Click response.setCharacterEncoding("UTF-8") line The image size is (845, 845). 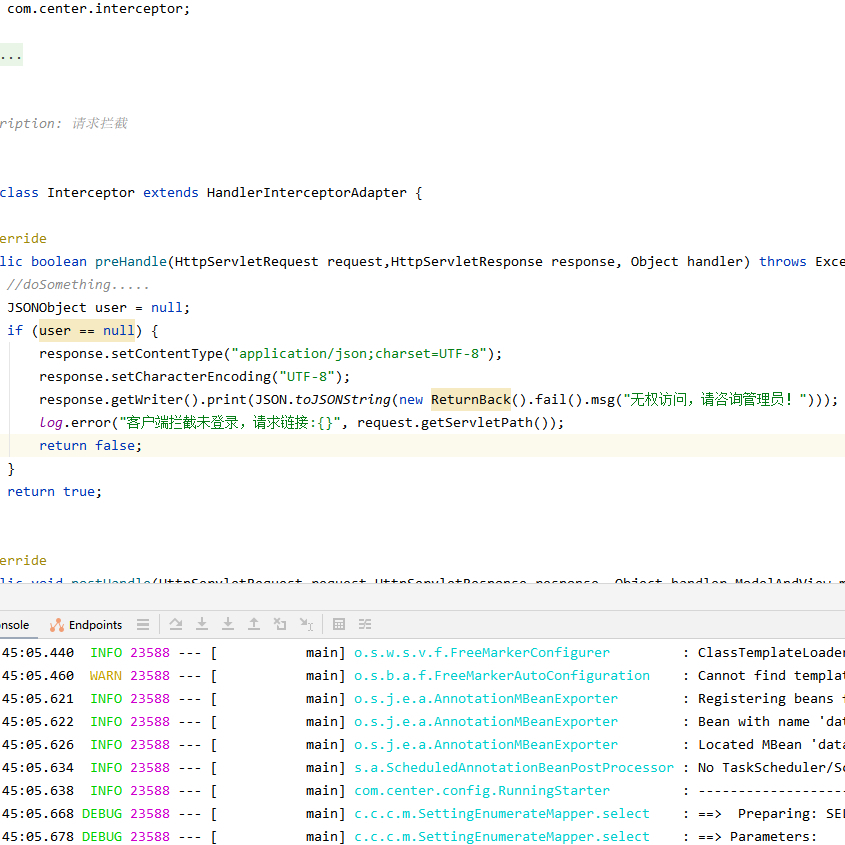point(195,377)
